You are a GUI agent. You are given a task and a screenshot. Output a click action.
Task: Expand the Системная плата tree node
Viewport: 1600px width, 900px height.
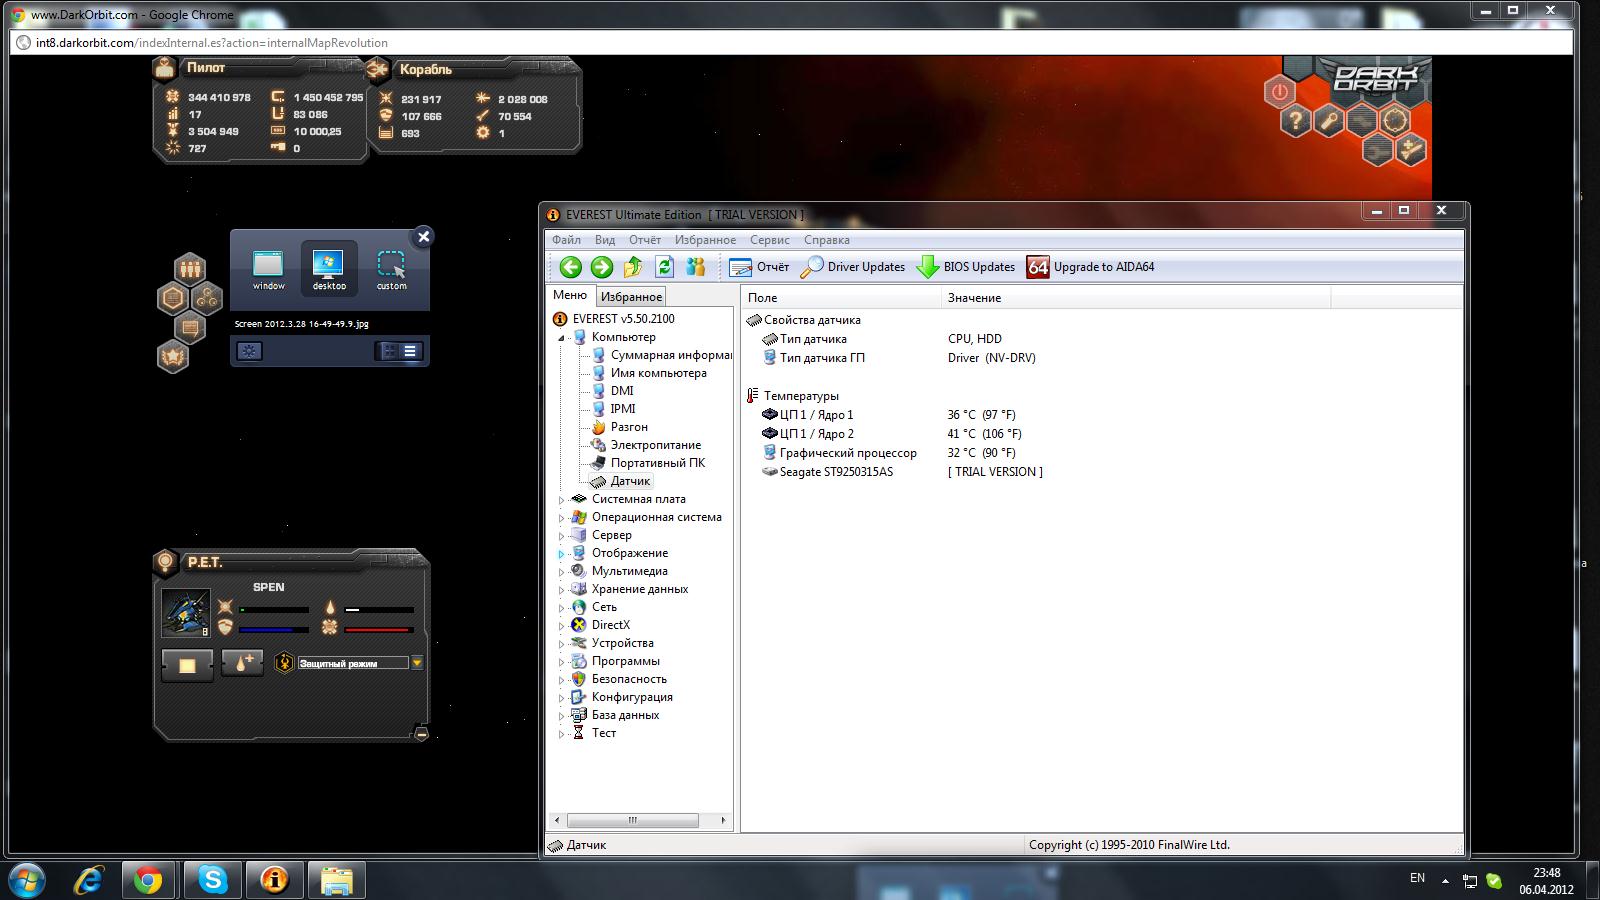click(x=561, y=500)
